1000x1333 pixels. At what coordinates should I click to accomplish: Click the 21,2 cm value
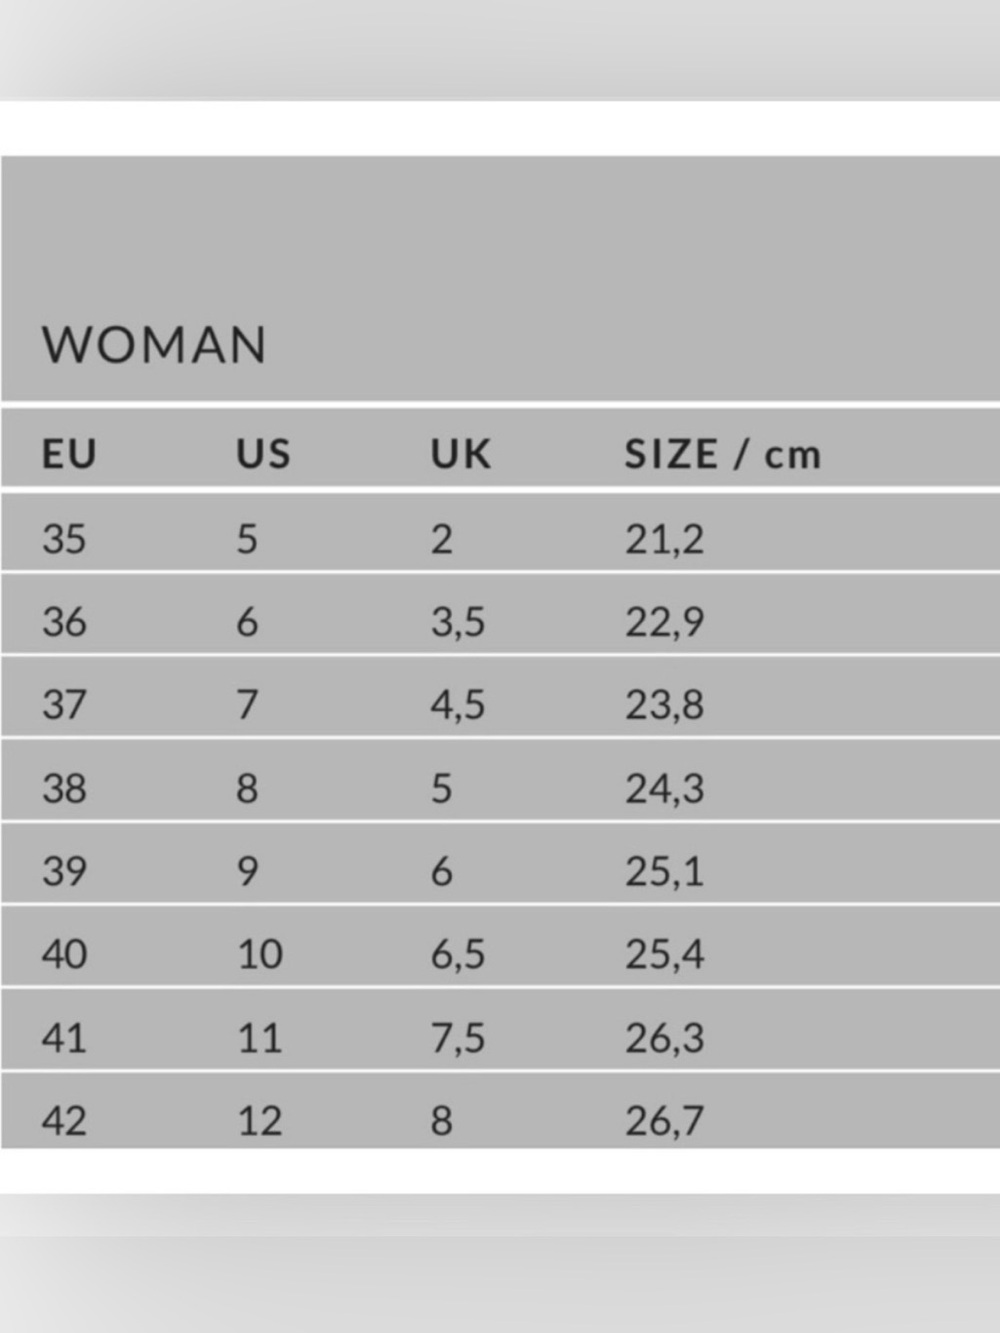[x=665, y=540]
